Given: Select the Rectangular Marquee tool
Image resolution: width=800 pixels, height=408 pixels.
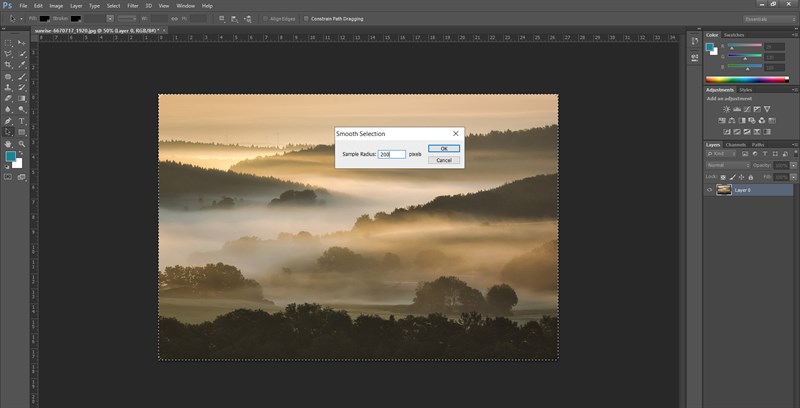Looking at the screenshot, I should pyautogui.click(x=9, y=43).
